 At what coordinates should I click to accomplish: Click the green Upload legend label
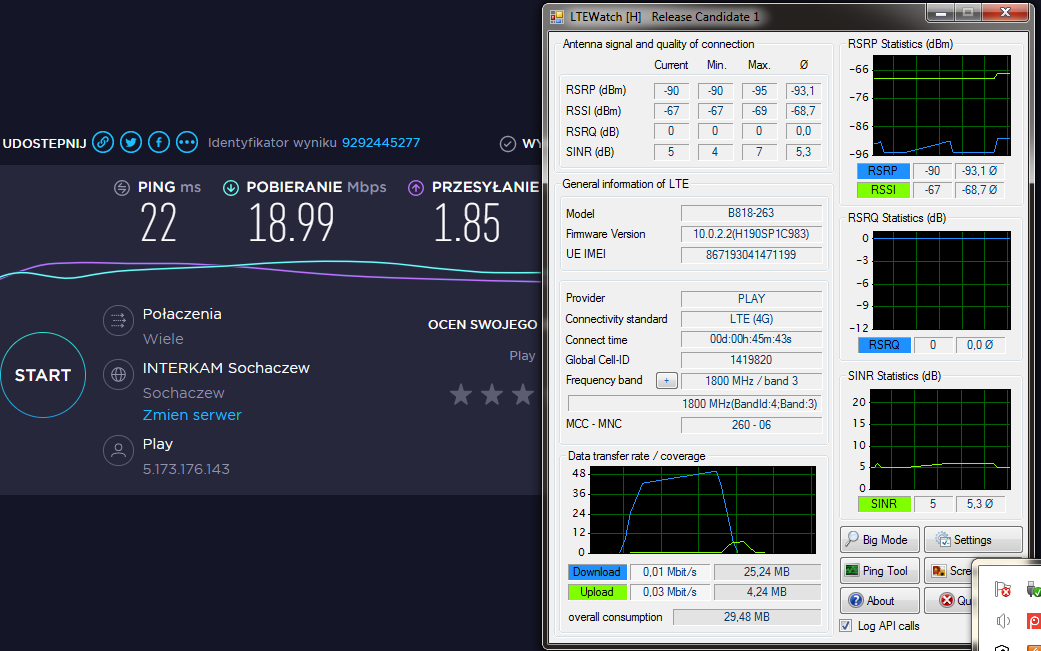point(596,592)
